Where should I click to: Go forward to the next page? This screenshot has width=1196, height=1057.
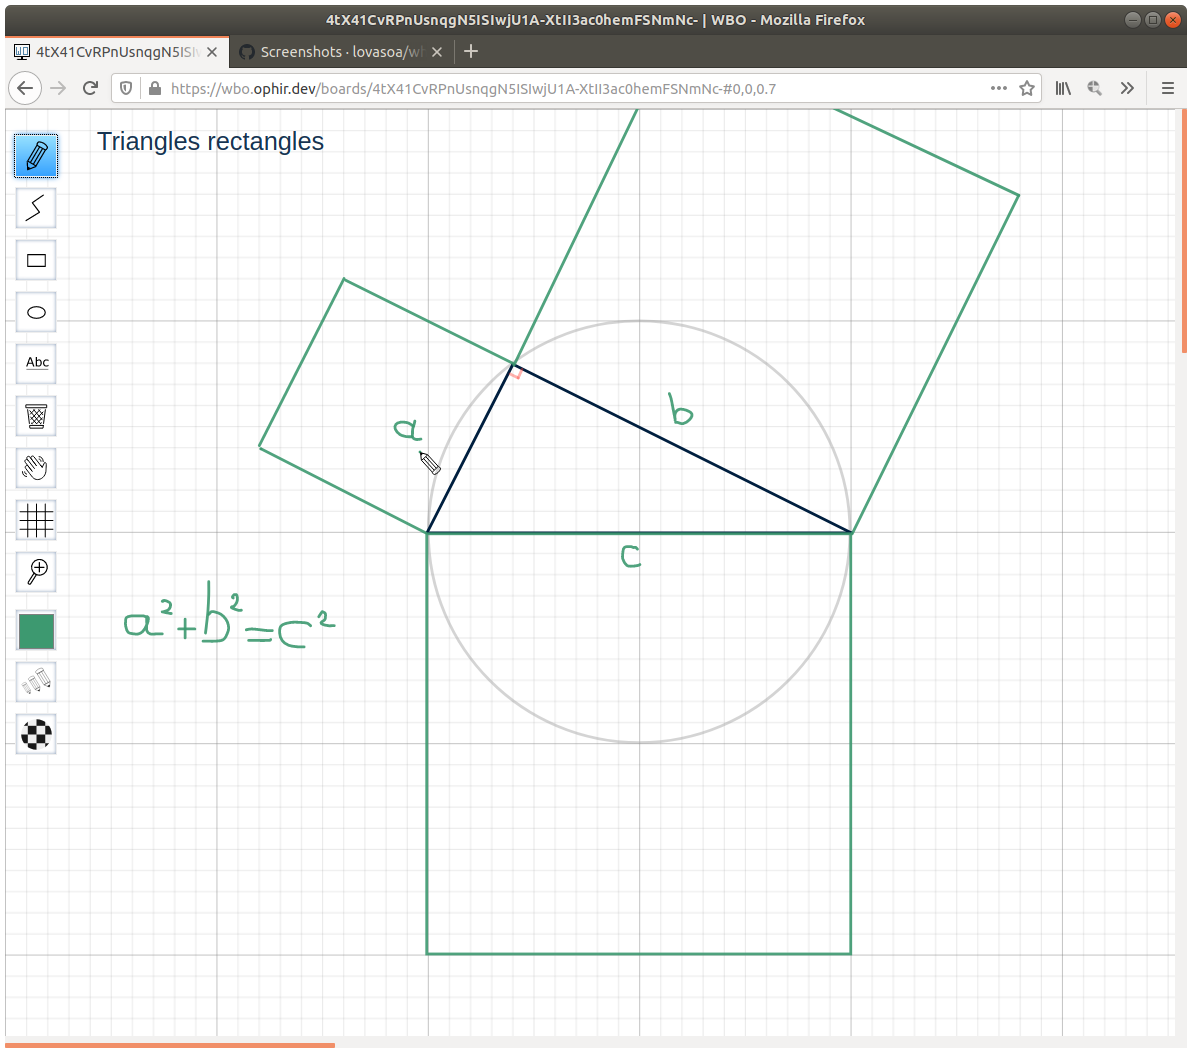tap(58, 88)
